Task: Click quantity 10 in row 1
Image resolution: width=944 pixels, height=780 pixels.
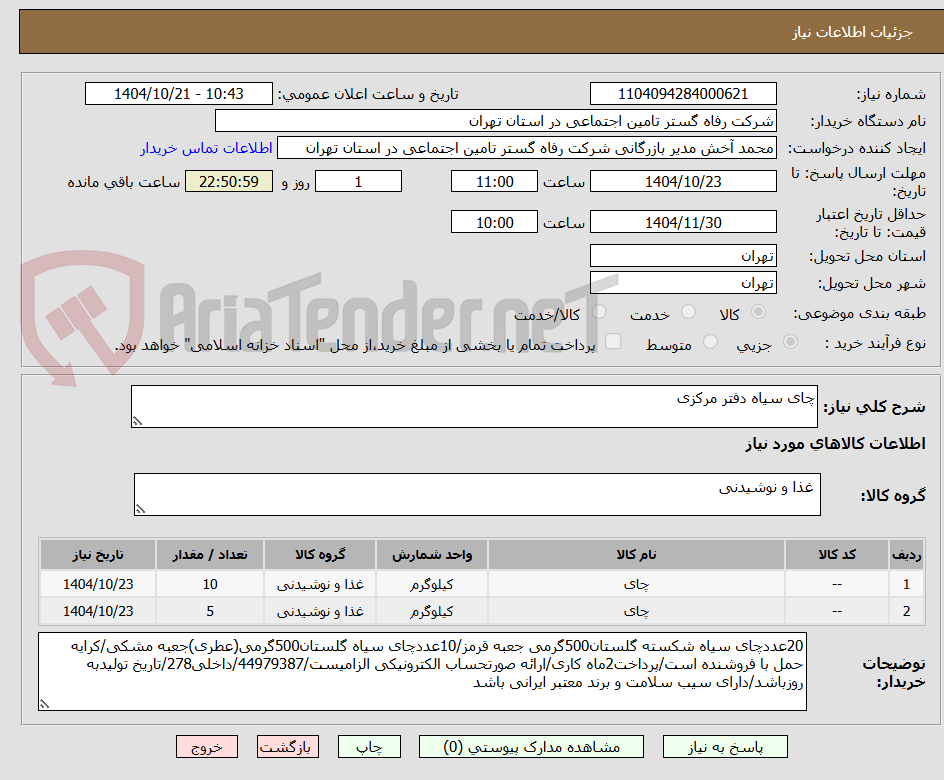Action: coord(210,584)
